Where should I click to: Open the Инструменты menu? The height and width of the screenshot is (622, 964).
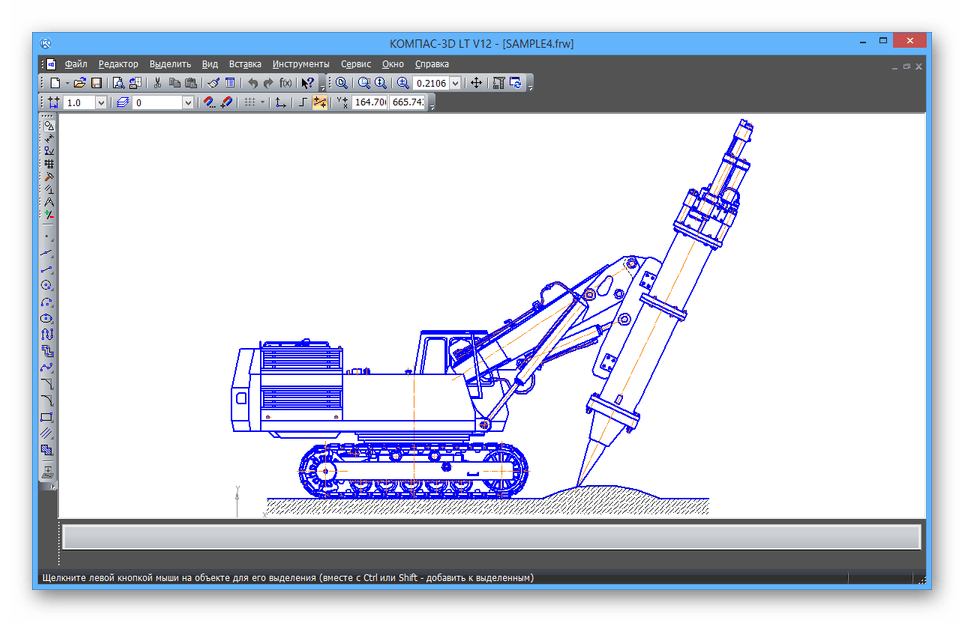(x=300, y=64)
